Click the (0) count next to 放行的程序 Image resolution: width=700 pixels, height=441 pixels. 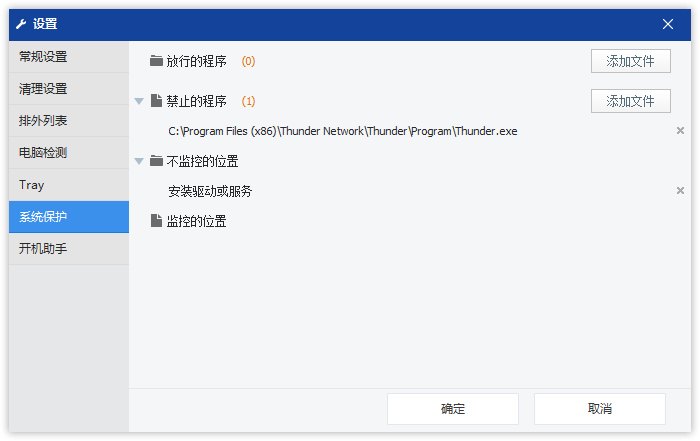248,61
